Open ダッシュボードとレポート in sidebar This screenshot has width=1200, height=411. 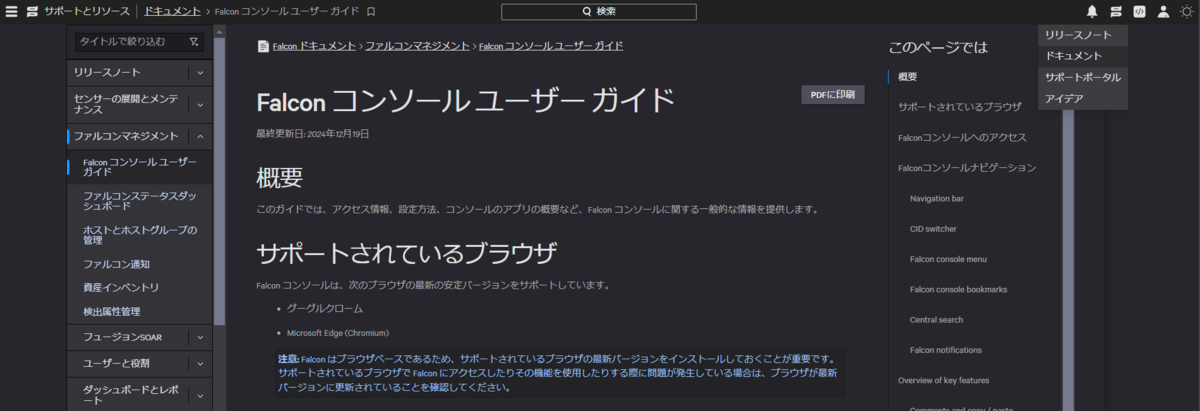132,394
